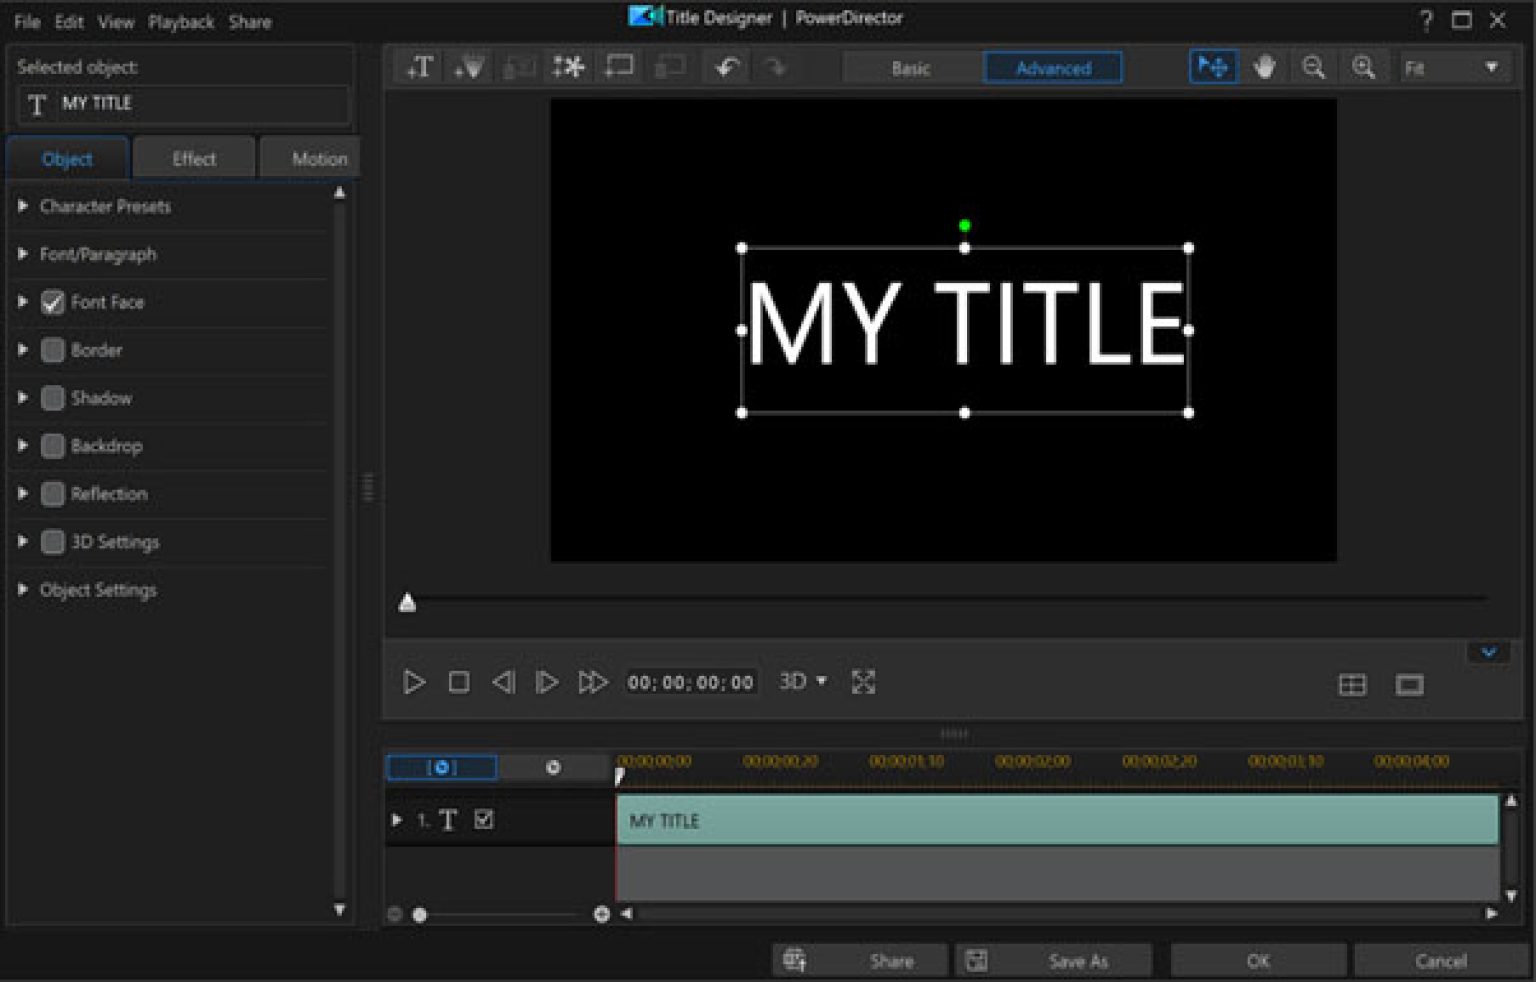Image resolution: width=1536 pixels, height=982 pixels.
Task: Click the Undo arrow icon
Action: pos(727,67)
